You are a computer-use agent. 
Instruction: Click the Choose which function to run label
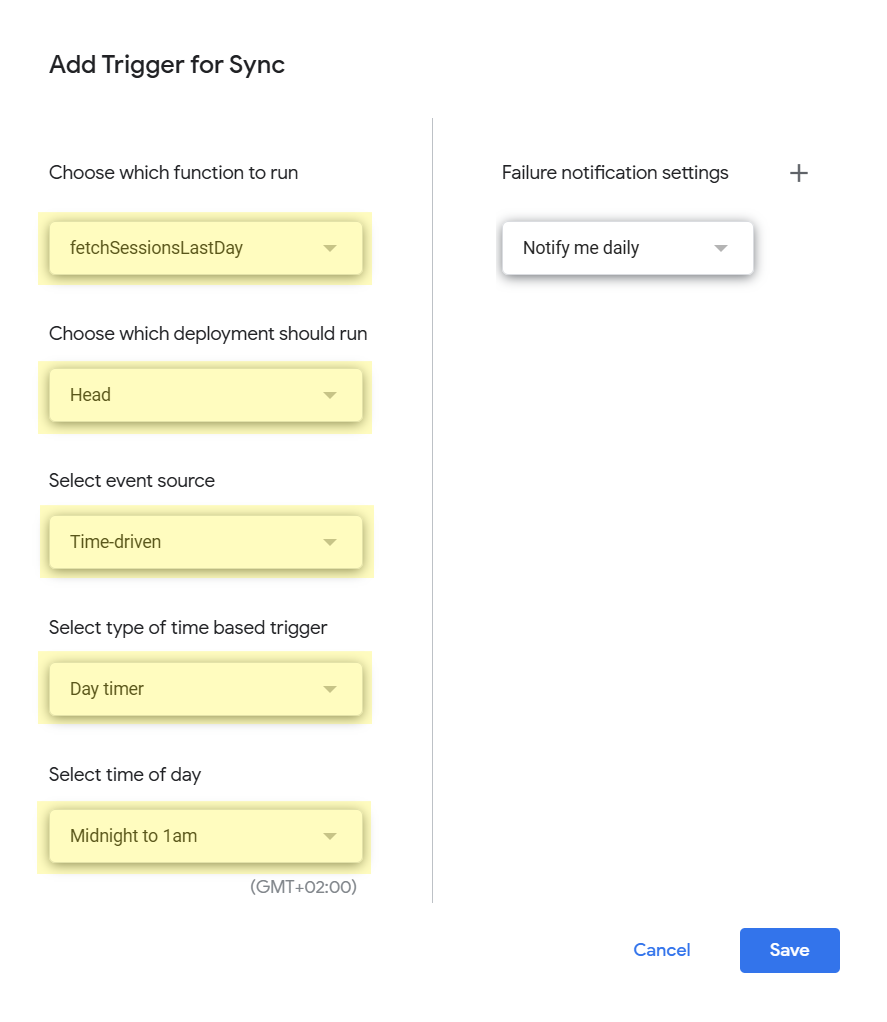(173, 173)
